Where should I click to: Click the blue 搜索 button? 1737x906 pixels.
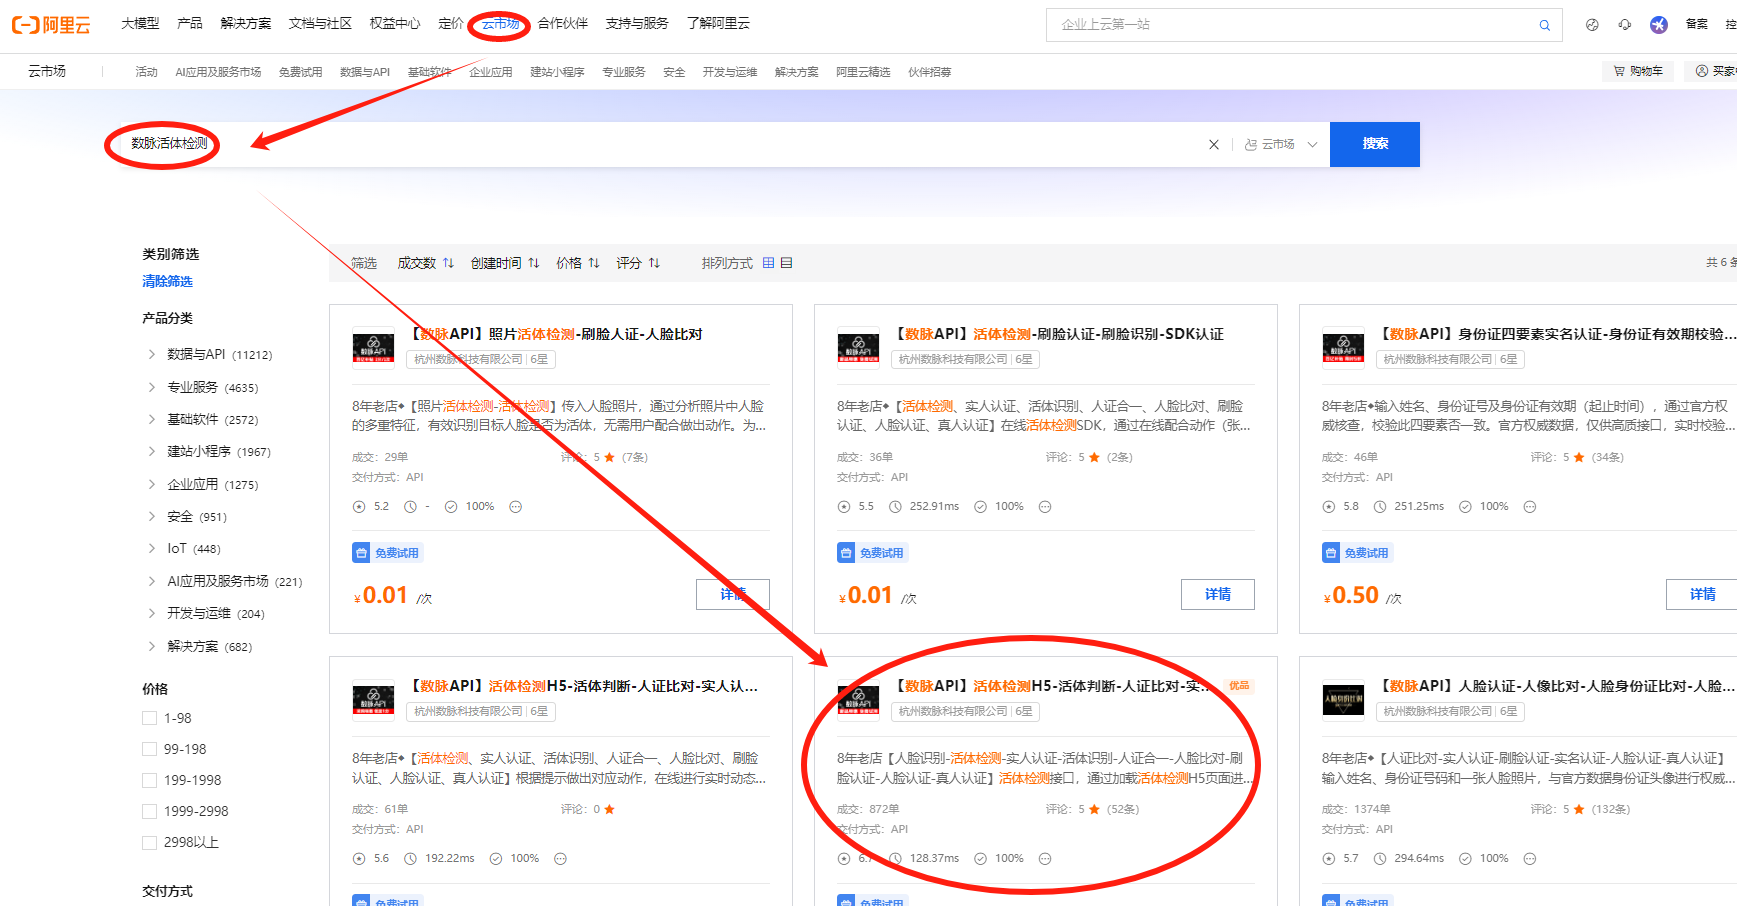click(1375, 144)
